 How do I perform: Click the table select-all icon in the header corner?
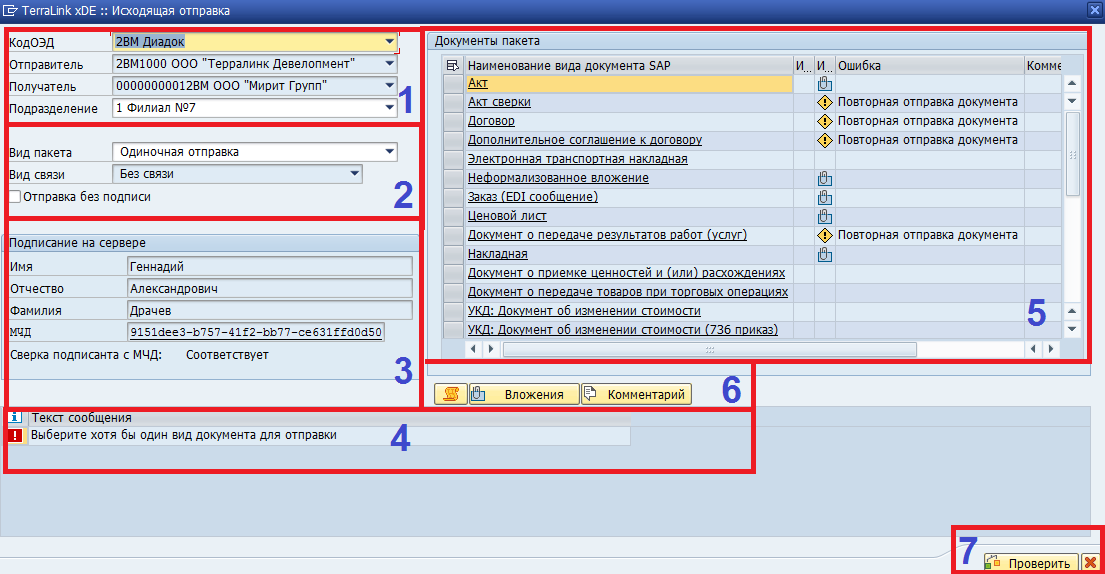tap(454, 66)
